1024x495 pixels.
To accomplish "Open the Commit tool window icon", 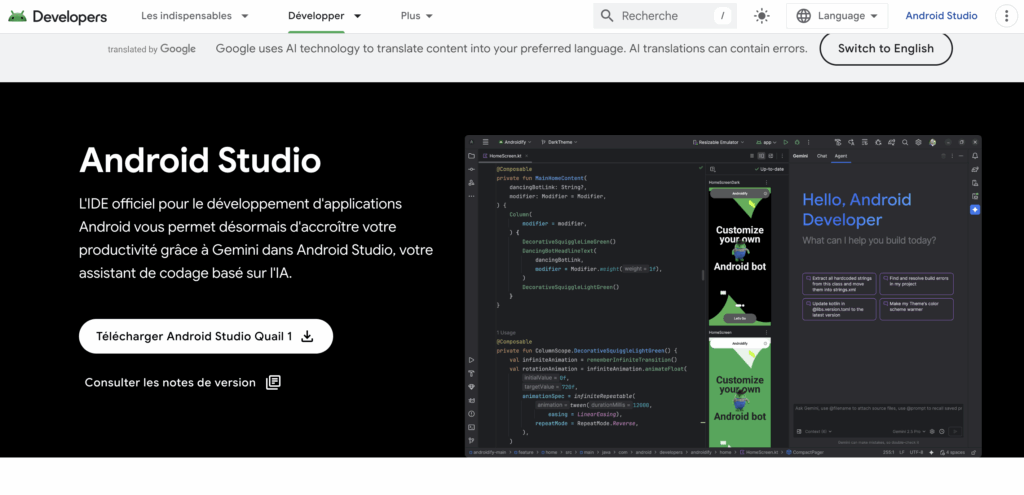I will [471, 169].
